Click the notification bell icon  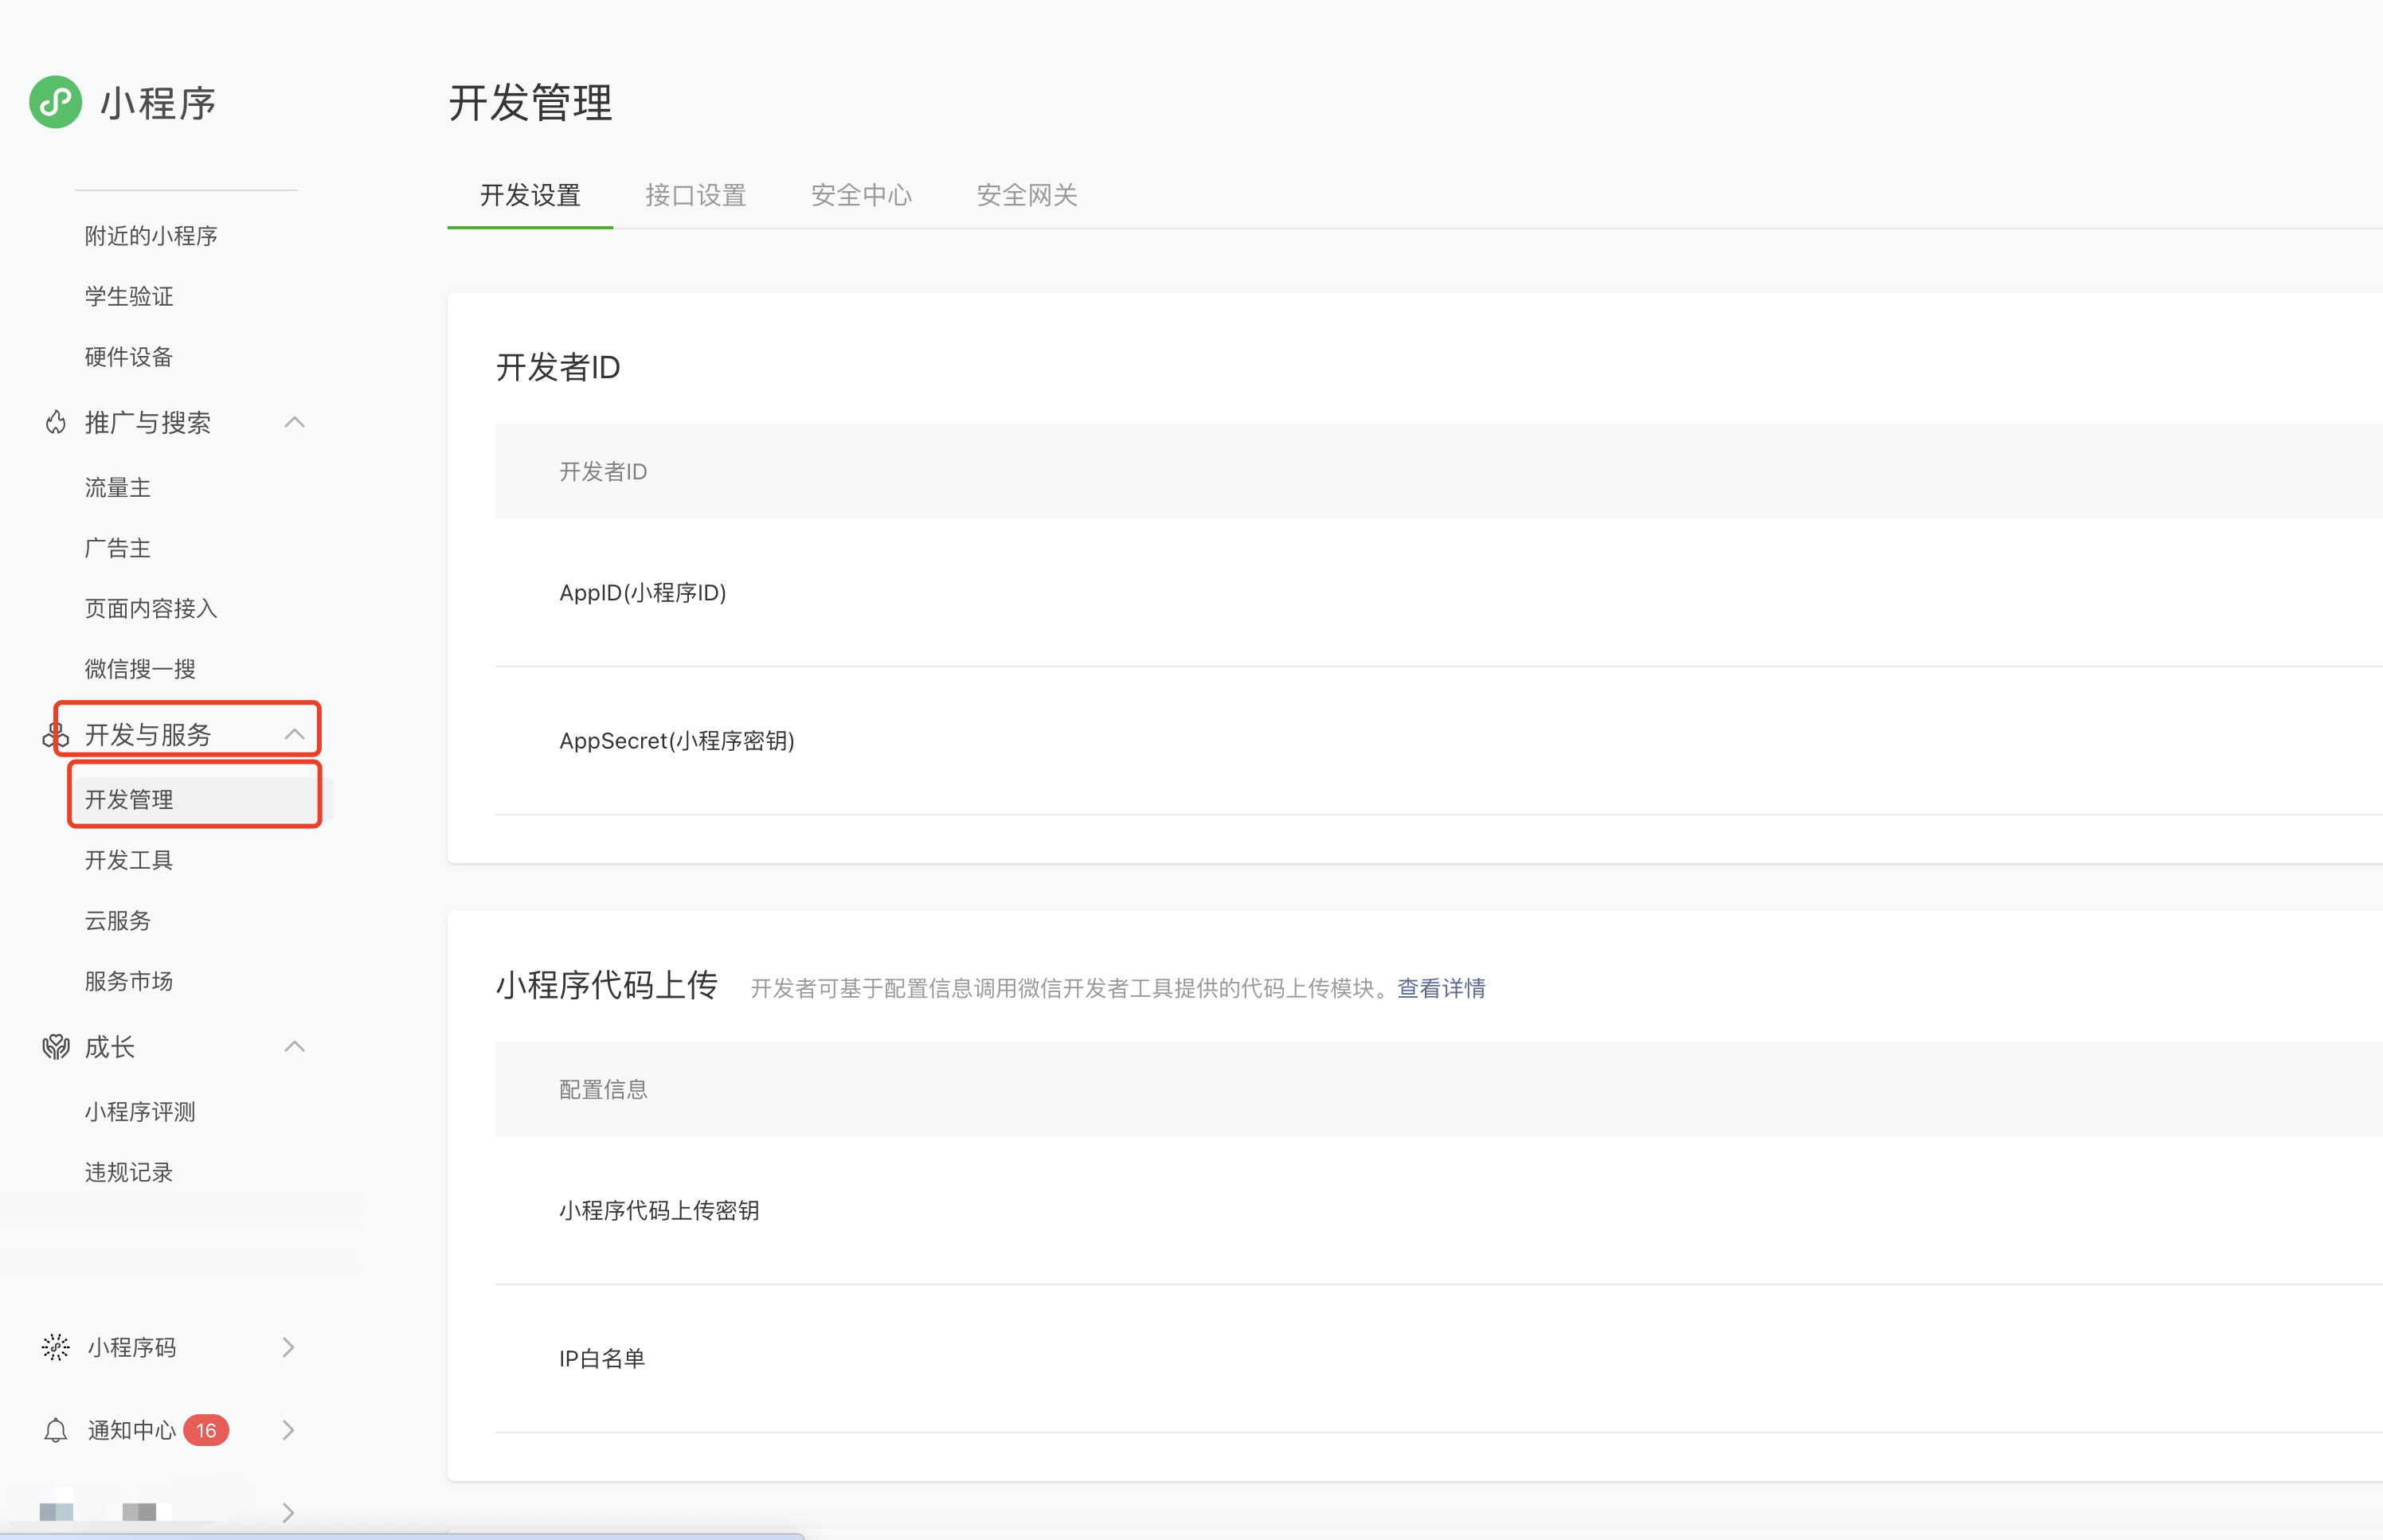tap(56, 1430)
